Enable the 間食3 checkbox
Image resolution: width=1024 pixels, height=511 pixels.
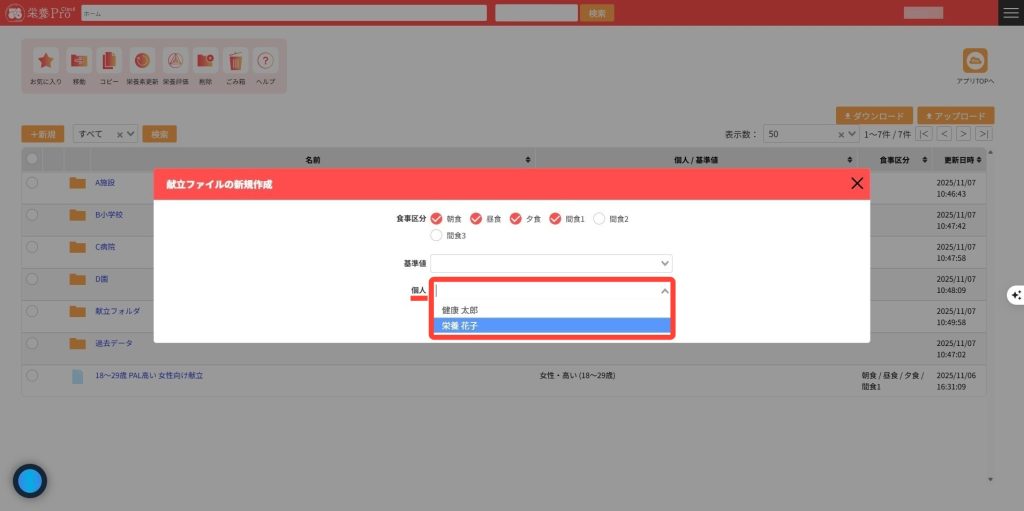[436, 235]
